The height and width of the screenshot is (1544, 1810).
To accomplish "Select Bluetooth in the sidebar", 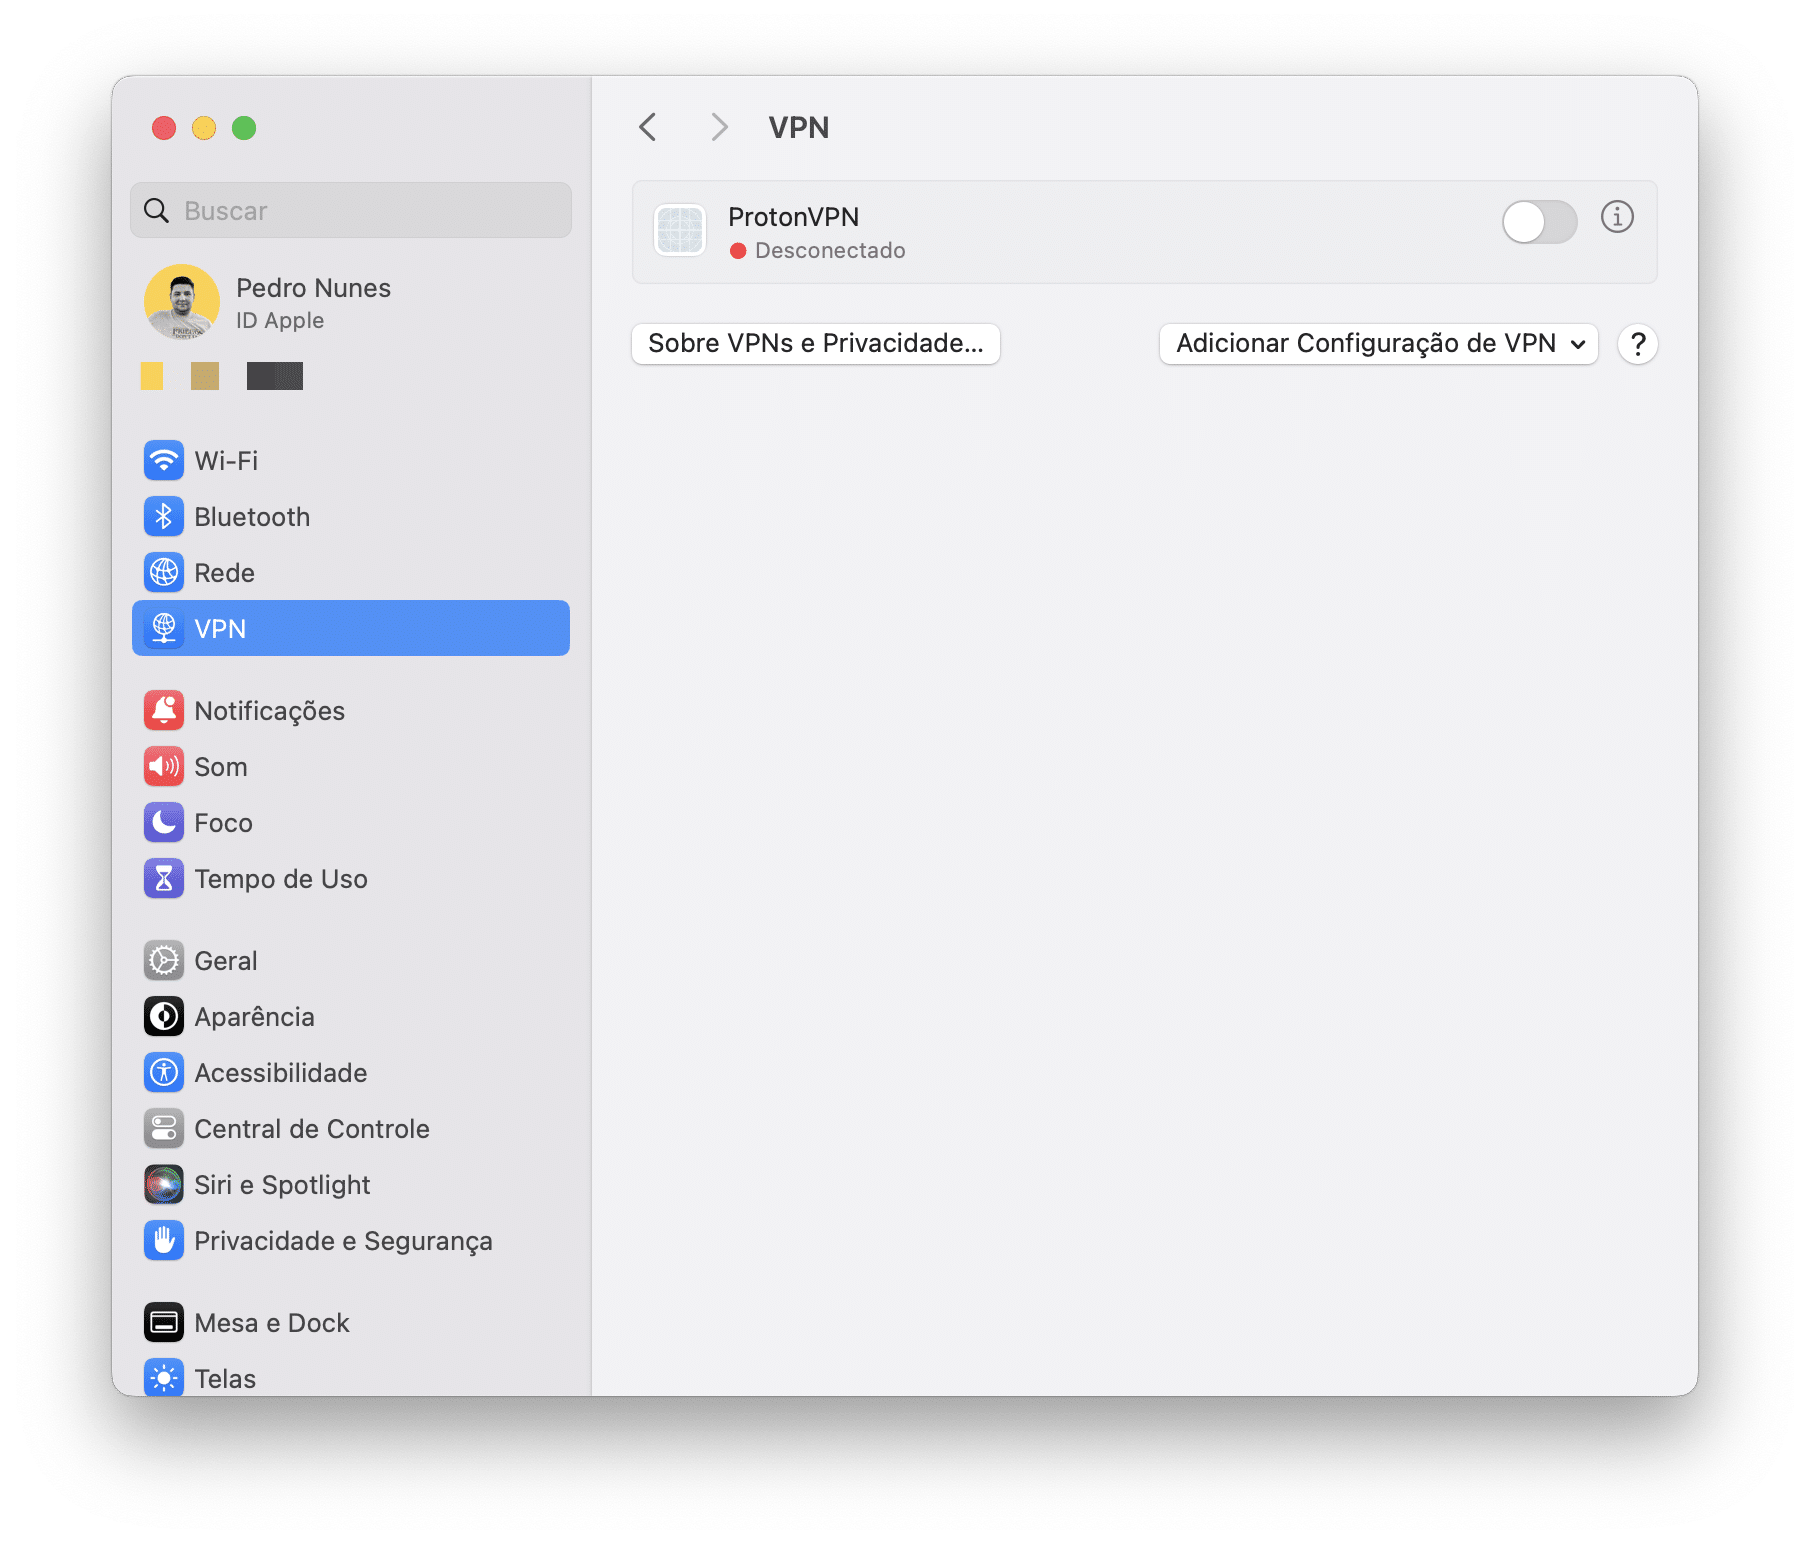I will tap(351, 516).
